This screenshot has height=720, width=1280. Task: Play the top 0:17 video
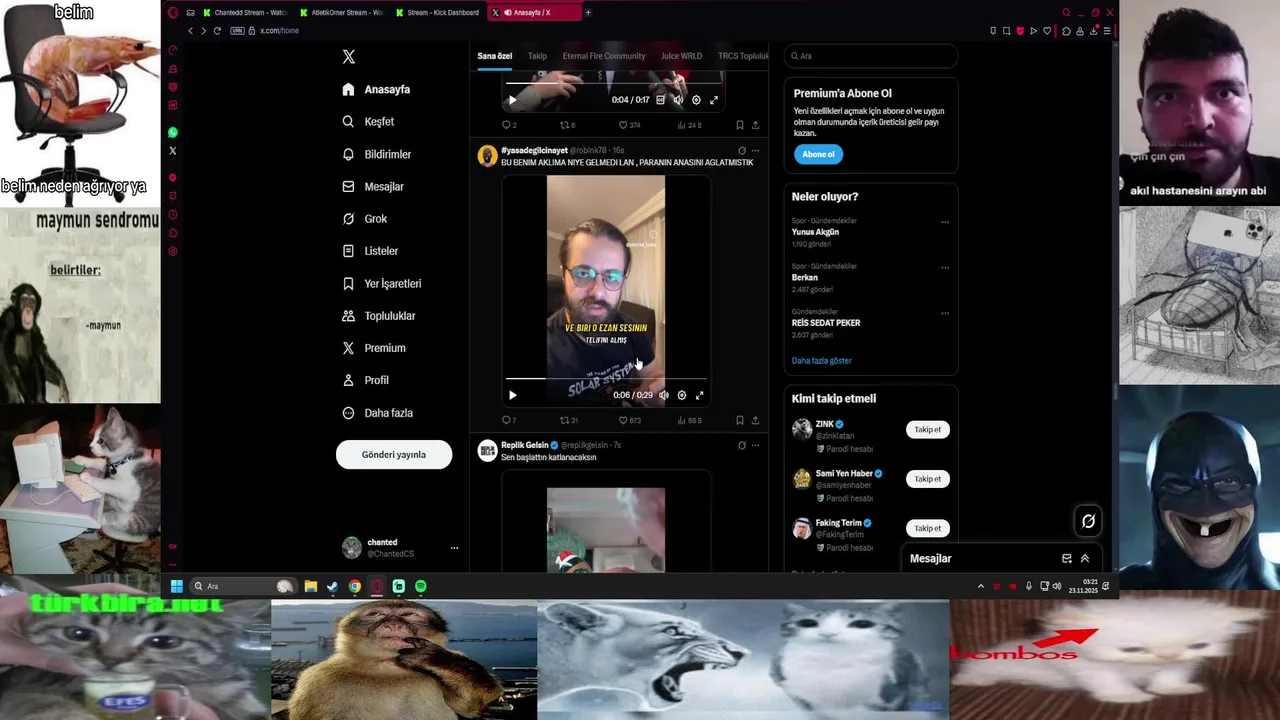513,100
